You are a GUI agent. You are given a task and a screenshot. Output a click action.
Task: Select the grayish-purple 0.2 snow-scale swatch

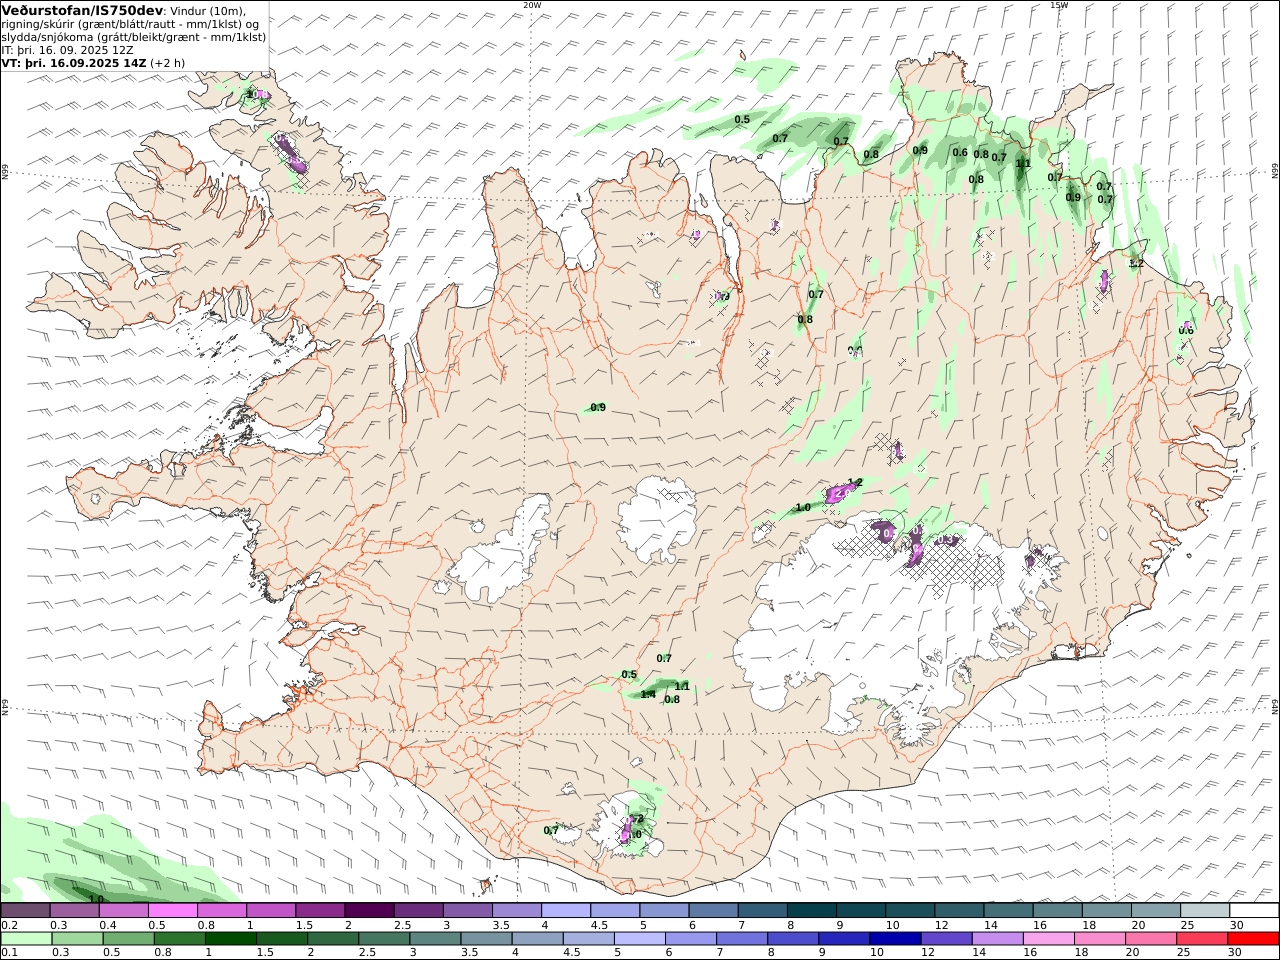click(25, 911)
